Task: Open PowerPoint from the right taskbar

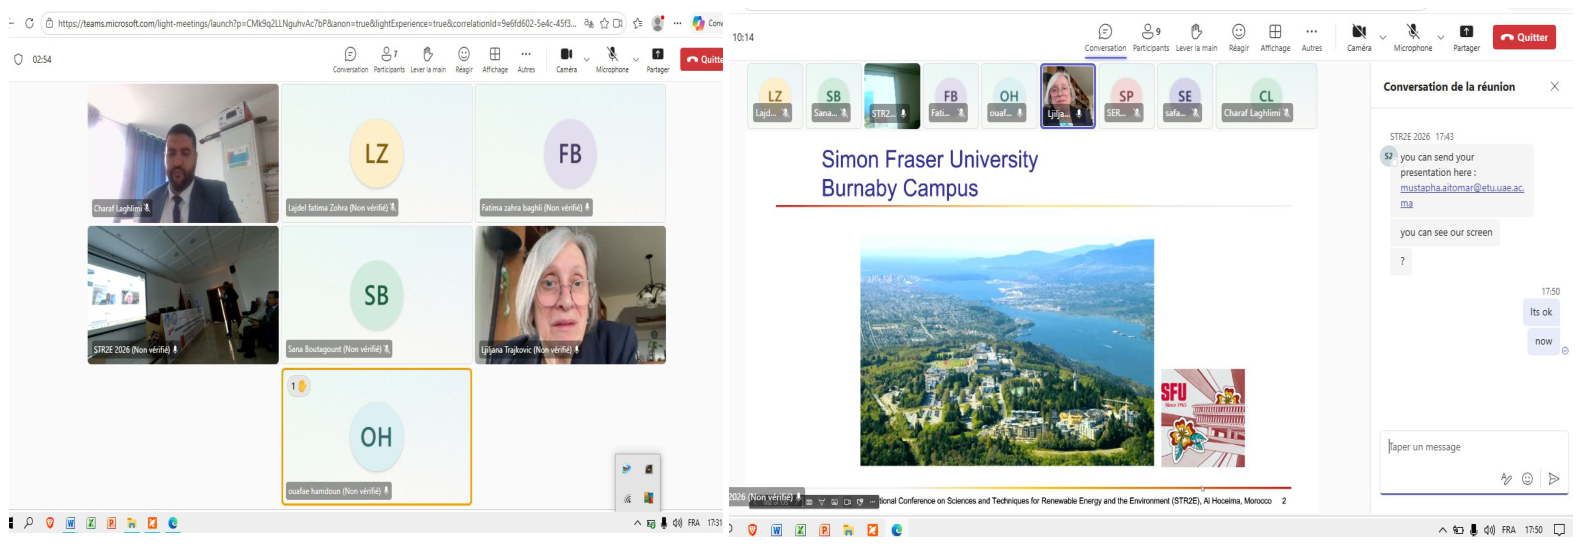Action: [x=824, y=530]
